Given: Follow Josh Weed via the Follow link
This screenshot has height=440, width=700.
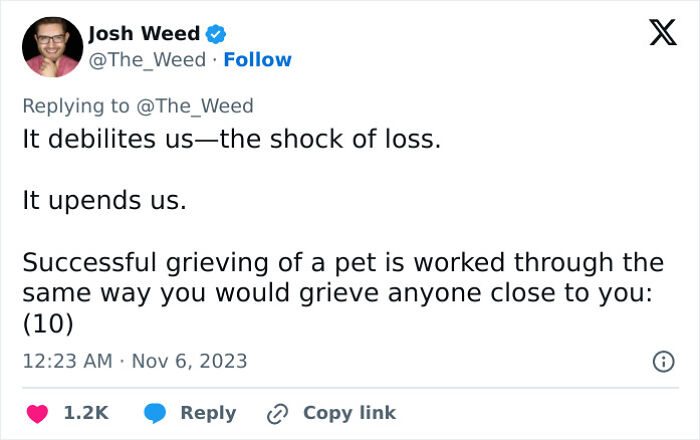Looking at the screenshot, I should [x=258, y=60].
